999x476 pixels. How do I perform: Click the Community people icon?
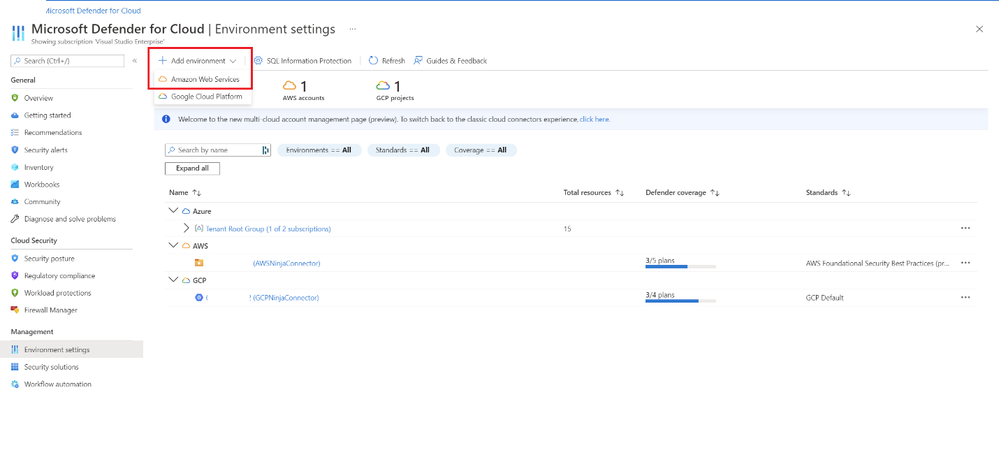(15, 201)
